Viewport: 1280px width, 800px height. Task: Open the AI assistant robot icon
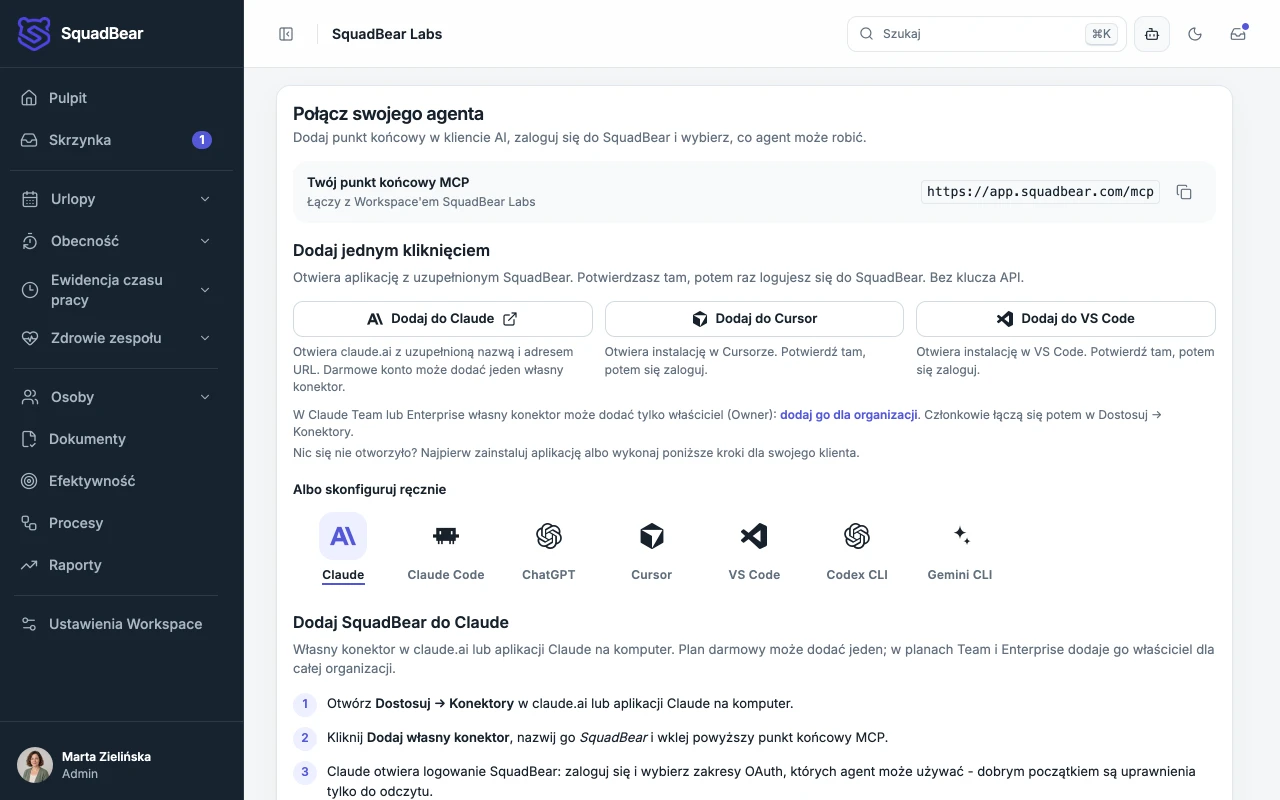click(1152, 34)
